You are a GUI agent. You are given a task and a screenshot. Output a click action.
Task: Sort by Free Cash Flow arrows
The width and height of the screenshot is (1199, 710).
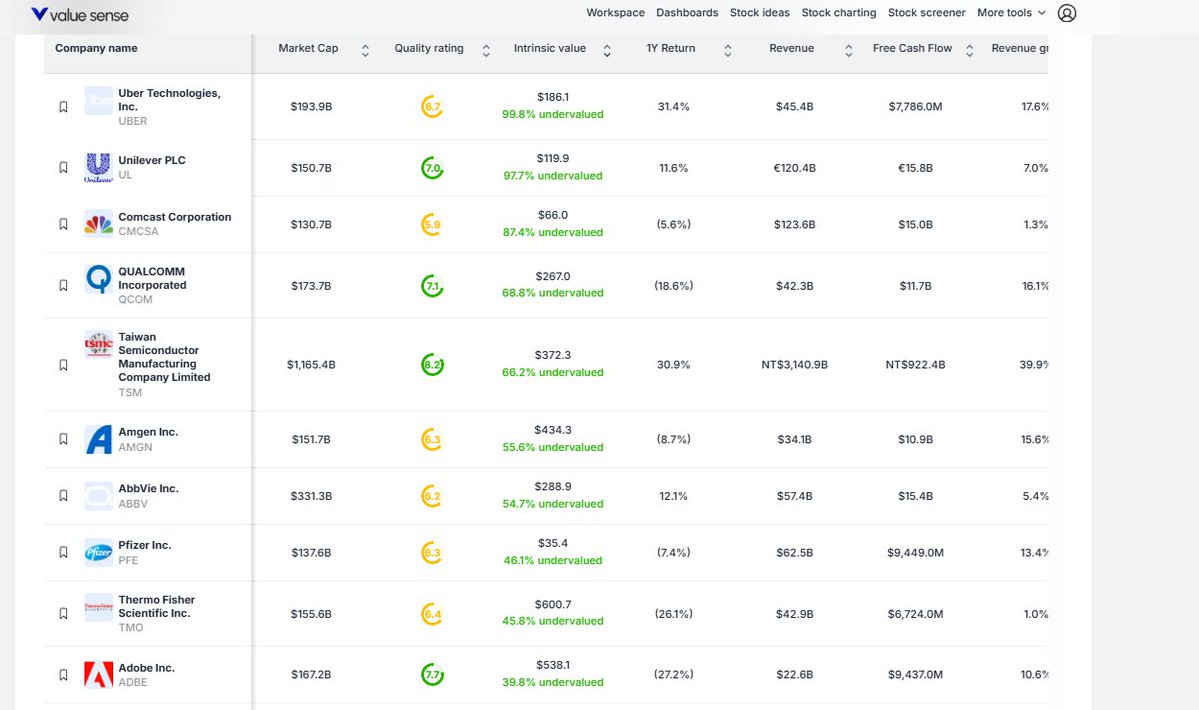click(969, 50)
